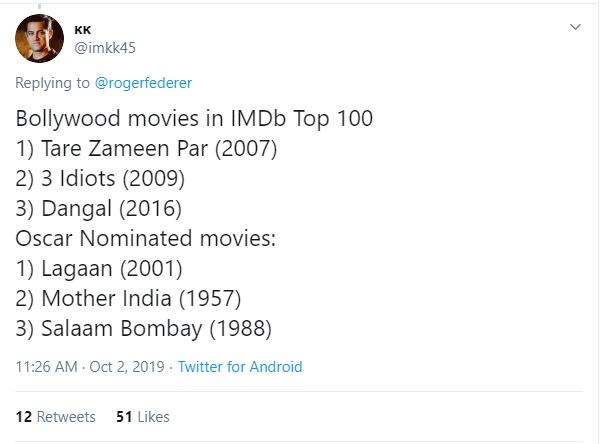The width and height of the screenshot is (600, 444).
Task: View the 12 Retweets list
Action: [x=56, y=416]
